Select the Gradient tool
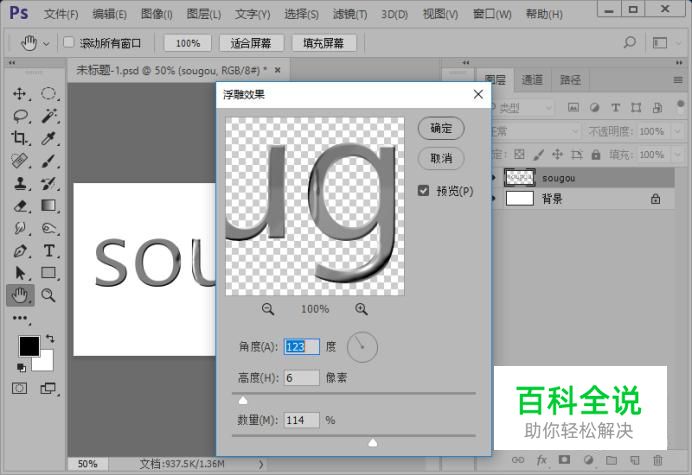 (x=49, y=205)
